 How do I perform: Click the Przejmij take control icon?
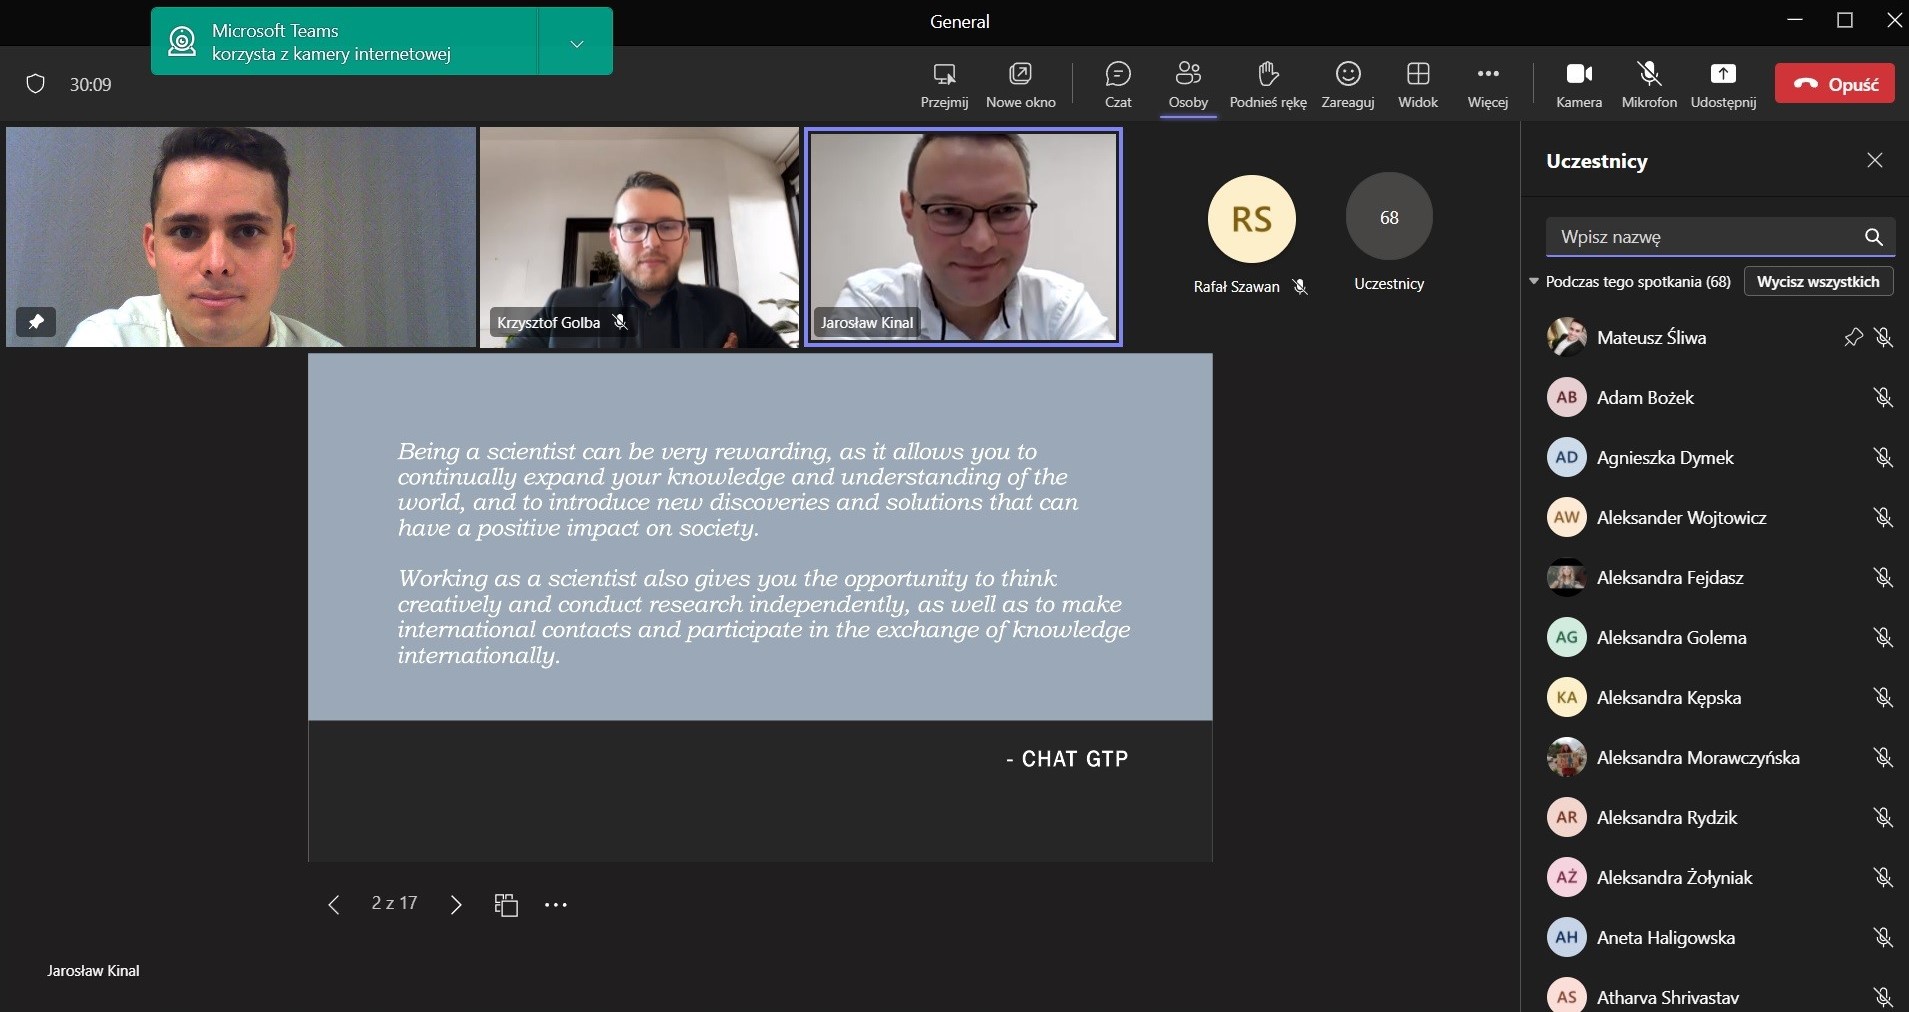tap(944, 75)
